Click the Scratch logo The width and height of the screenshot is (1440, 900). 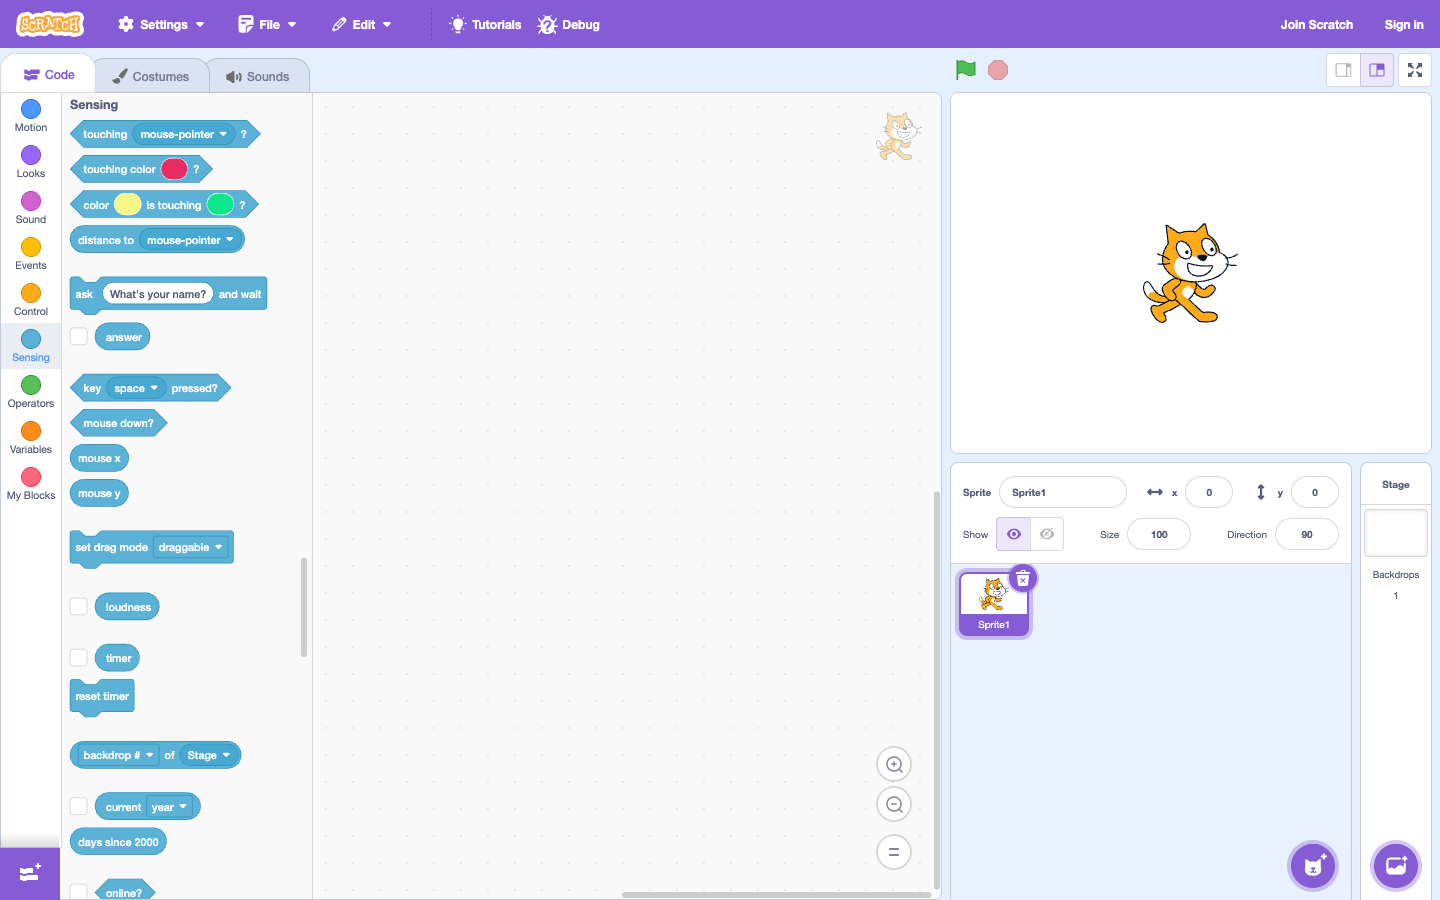click(50, 24)
